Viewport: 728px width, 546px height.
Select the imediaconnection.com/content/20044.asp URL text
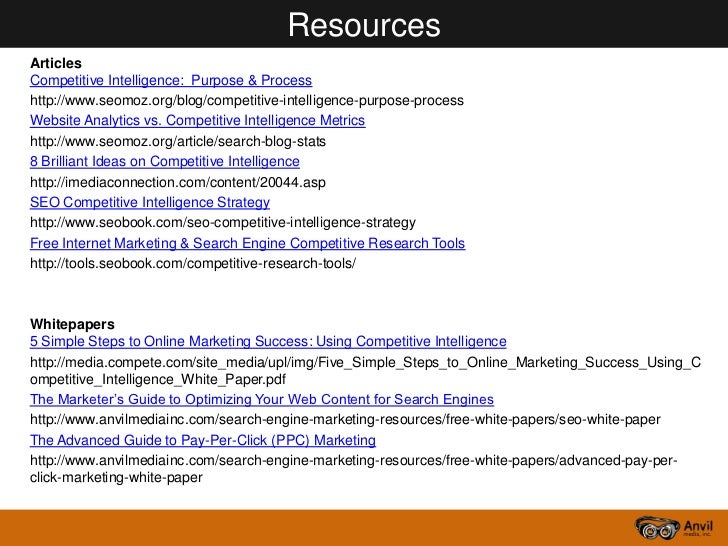178,182
